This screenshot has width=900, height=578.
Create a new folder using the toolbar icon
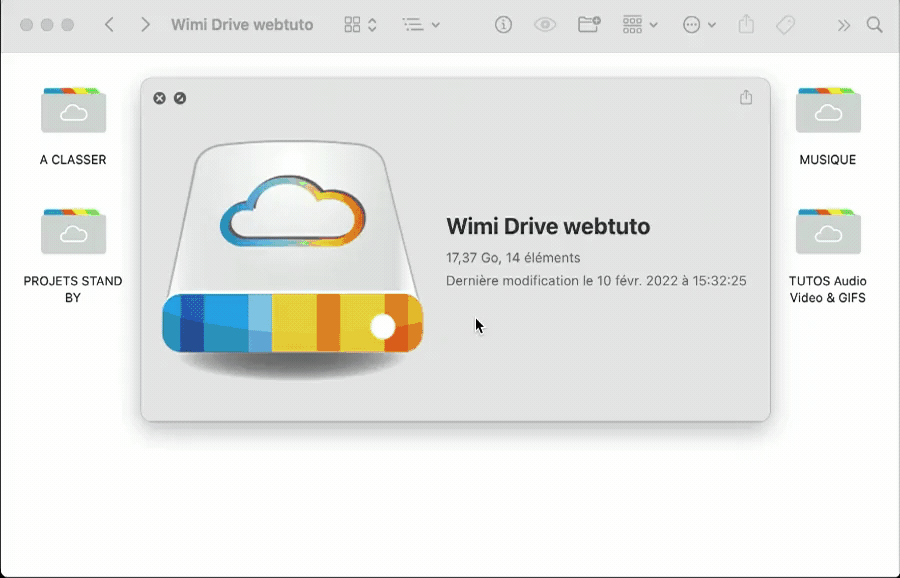click(x=588, y=24)
